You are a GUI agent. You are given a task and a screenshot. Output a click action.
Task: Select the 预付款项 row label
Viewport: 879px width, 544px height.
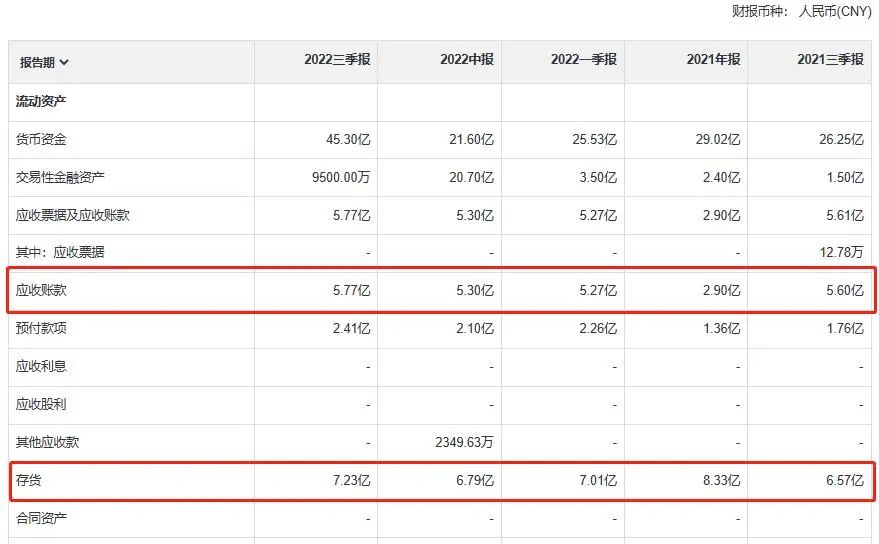[41, 328]
